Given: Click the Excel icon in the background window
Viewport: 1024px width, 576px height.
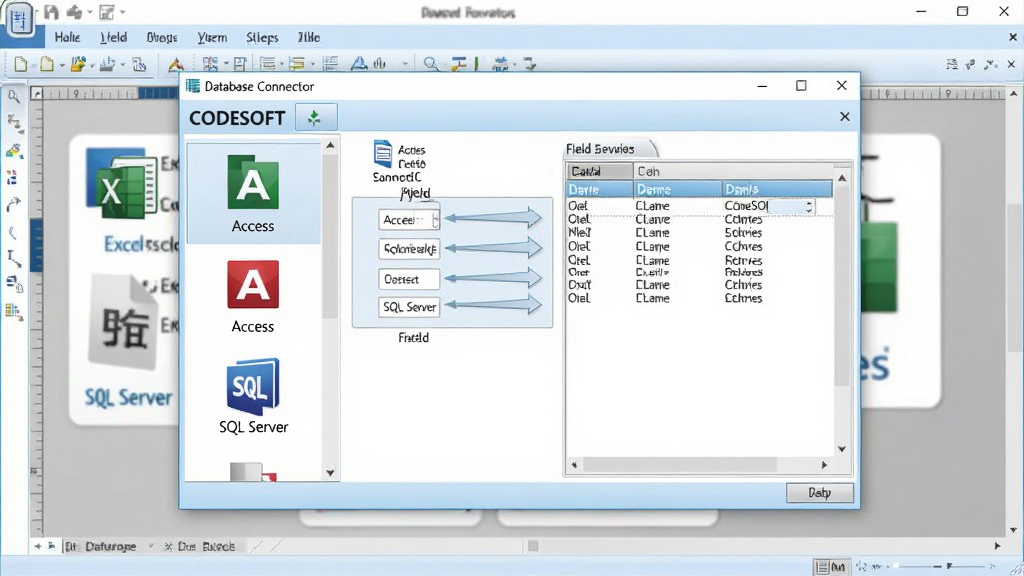Looking at the screenshot, I should (x=123, y=186).
